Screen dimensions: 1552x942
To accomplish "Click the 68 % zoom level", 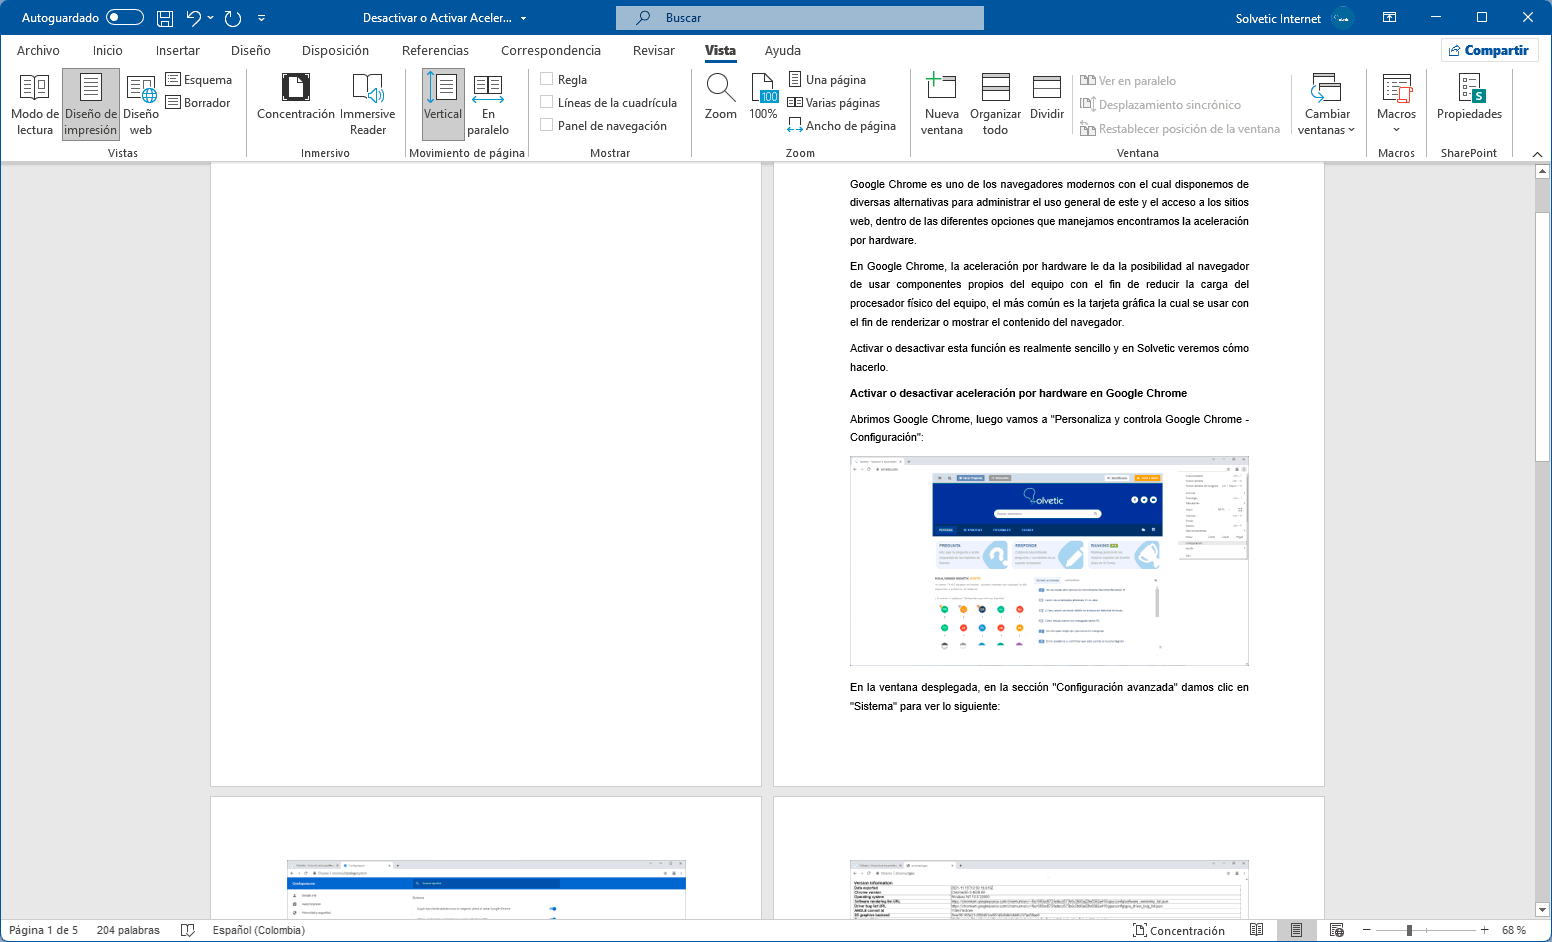I will pyautogui.click(x=1514, y=930).
